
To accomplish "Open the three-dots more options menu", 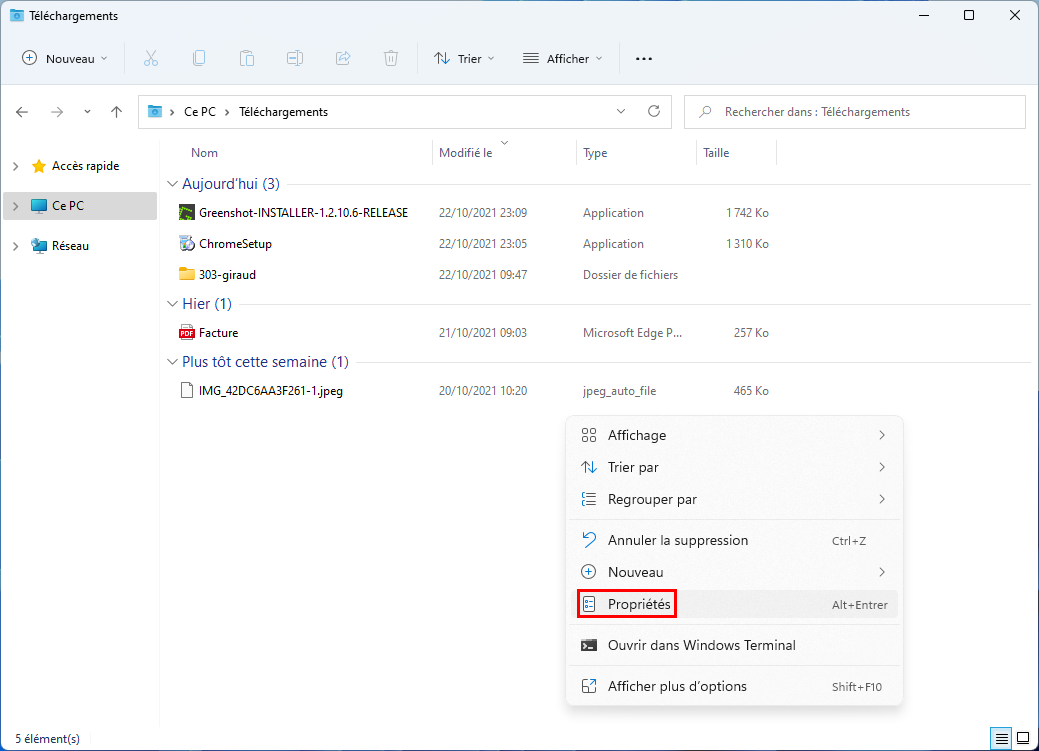I will pyautogui.click(x=643, y=58).
